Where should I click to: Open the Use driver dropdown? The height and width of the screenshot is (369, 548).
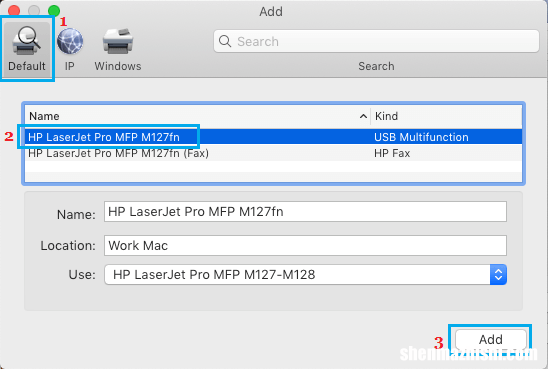click(x=305, y=274)
